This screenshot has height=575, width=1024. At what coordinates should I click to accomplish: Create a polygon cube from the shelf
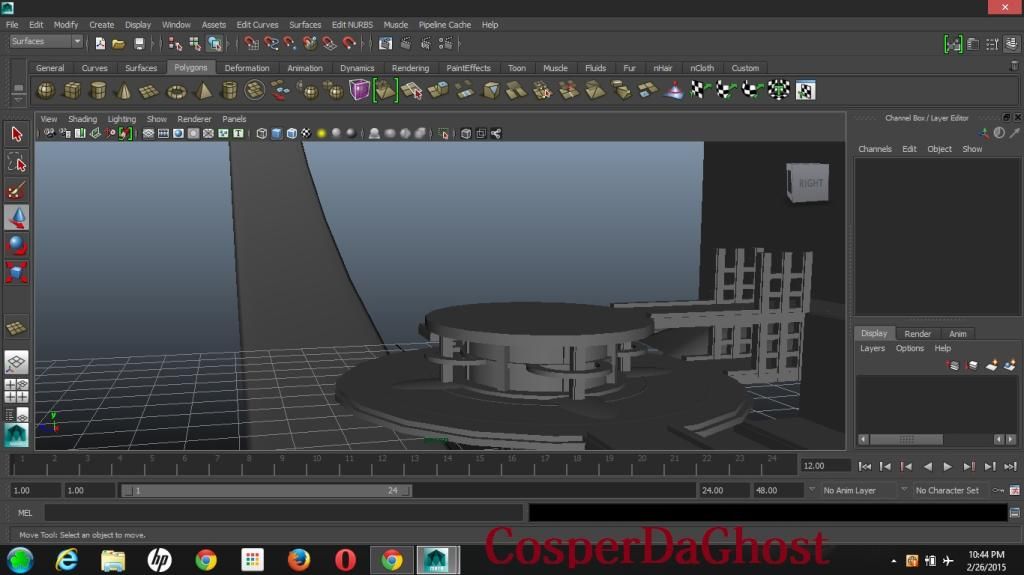(72, 91)
